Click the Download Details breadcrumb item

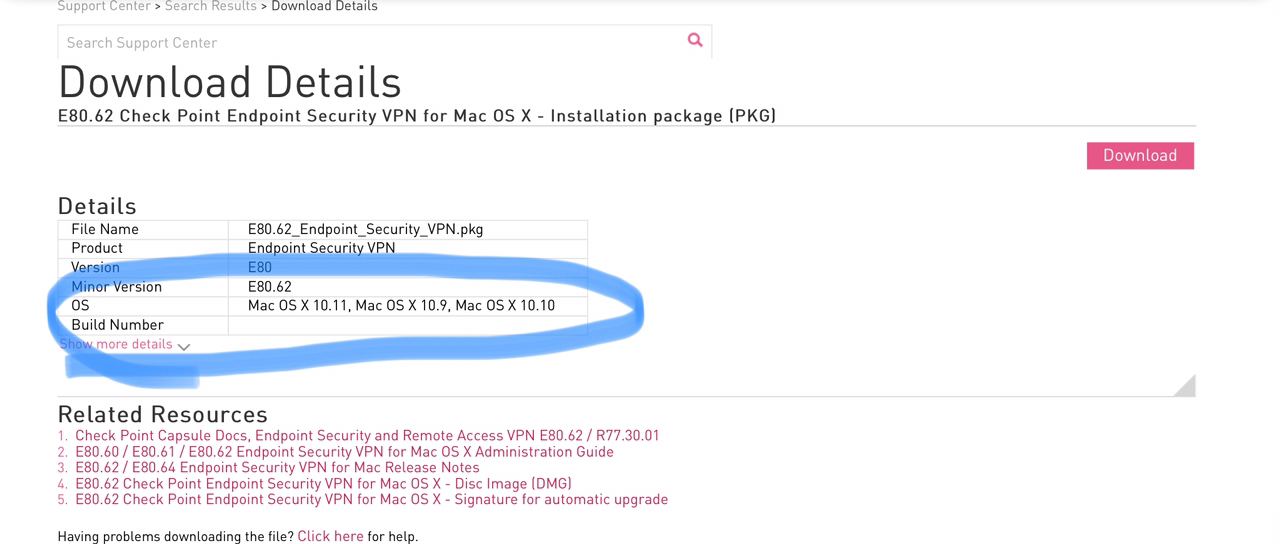[x=324, y=6]
